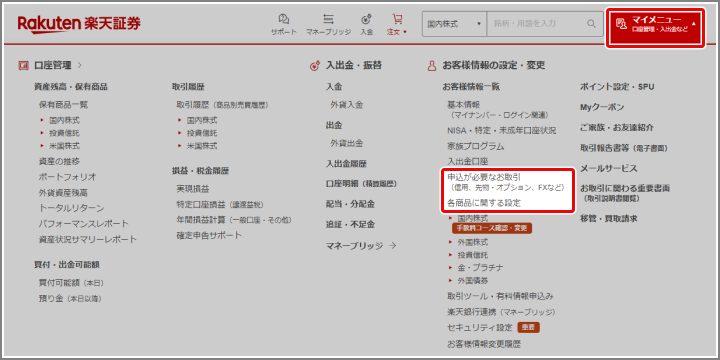This screenshot has height=360, width=720.
Task: Open ポイント設定・SPU
Action: (617, 87)
